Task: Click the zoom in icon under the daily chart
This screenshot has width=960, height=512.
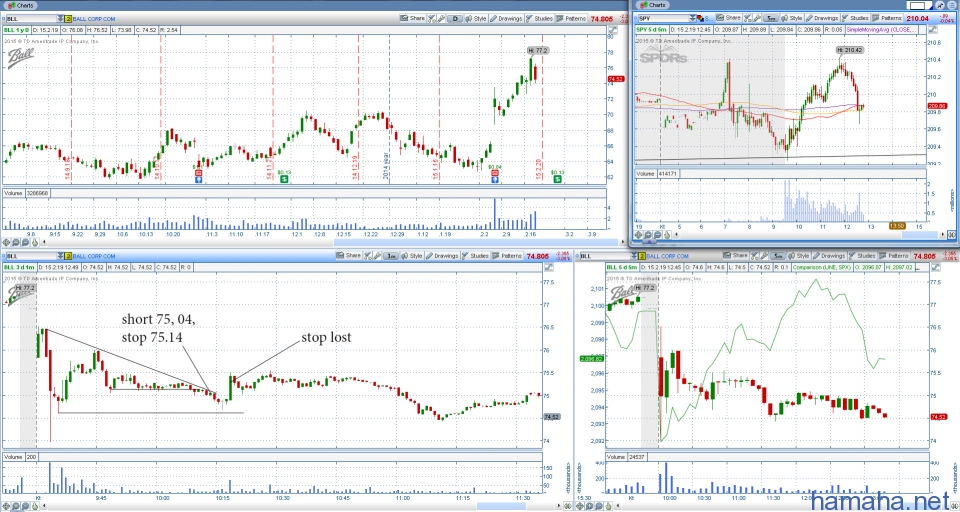Action: tap(16, 242)
